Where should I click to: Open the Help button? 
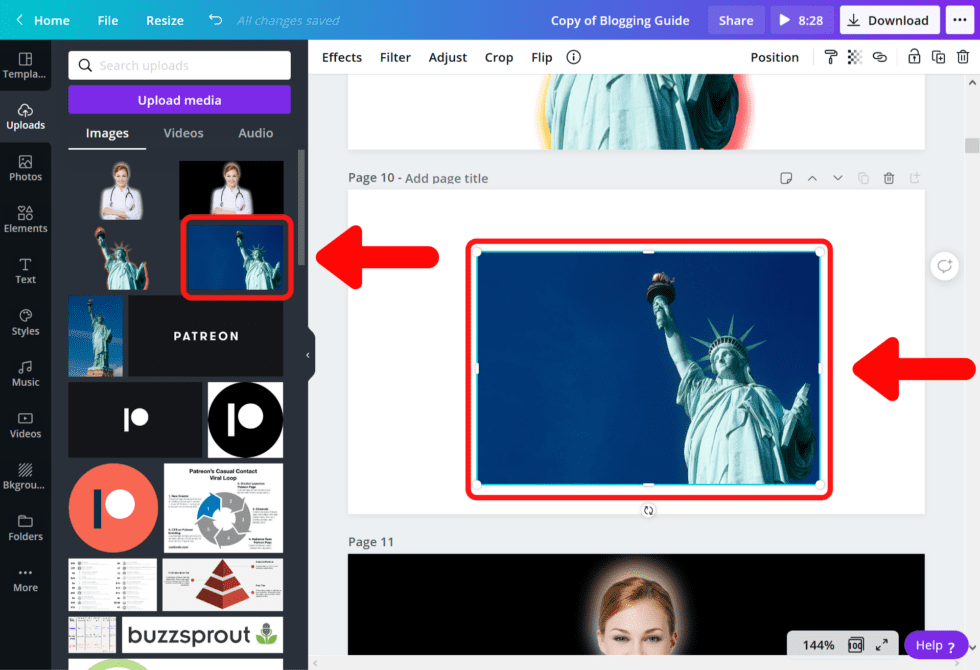coord(935,645)
